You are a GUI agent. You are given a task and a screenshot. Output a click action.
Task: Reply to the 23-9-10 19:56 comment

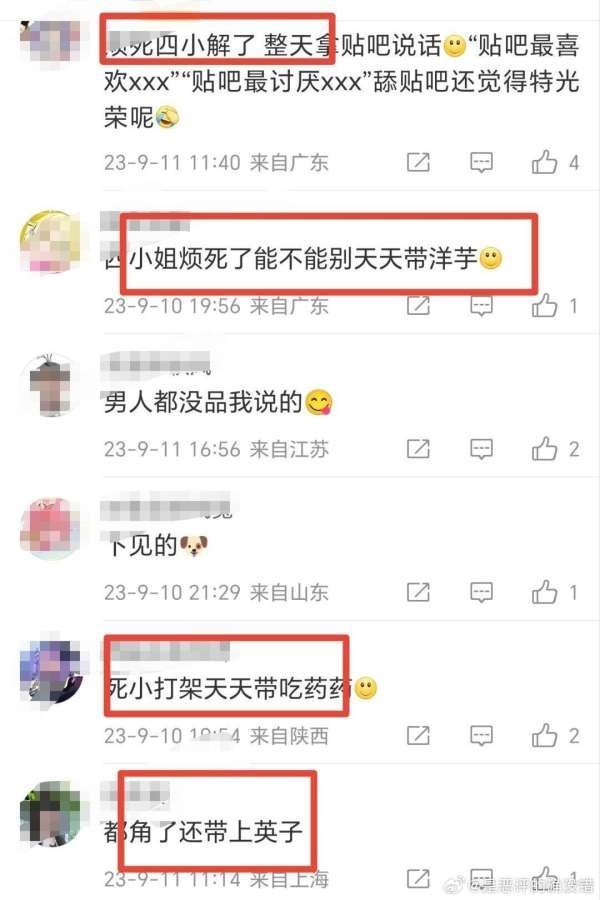coord(481,305)
